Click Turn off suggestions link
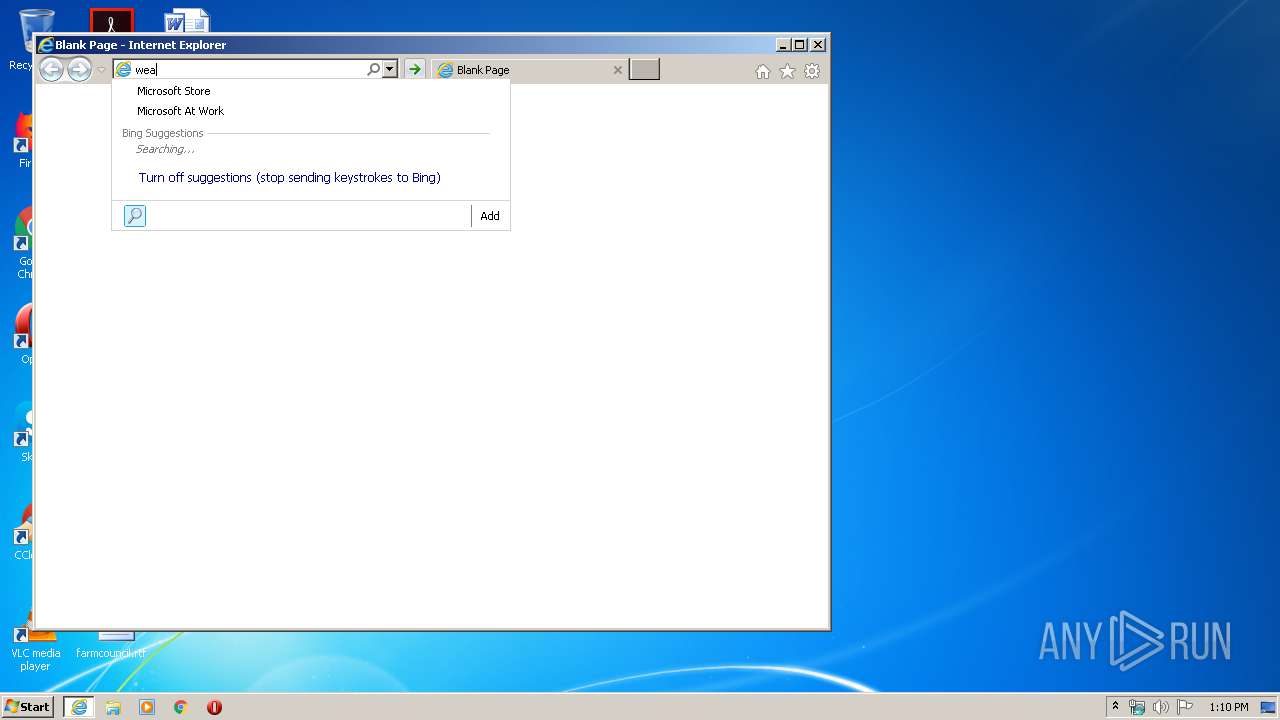1280x720 pixels. click(x=290, y=178)
